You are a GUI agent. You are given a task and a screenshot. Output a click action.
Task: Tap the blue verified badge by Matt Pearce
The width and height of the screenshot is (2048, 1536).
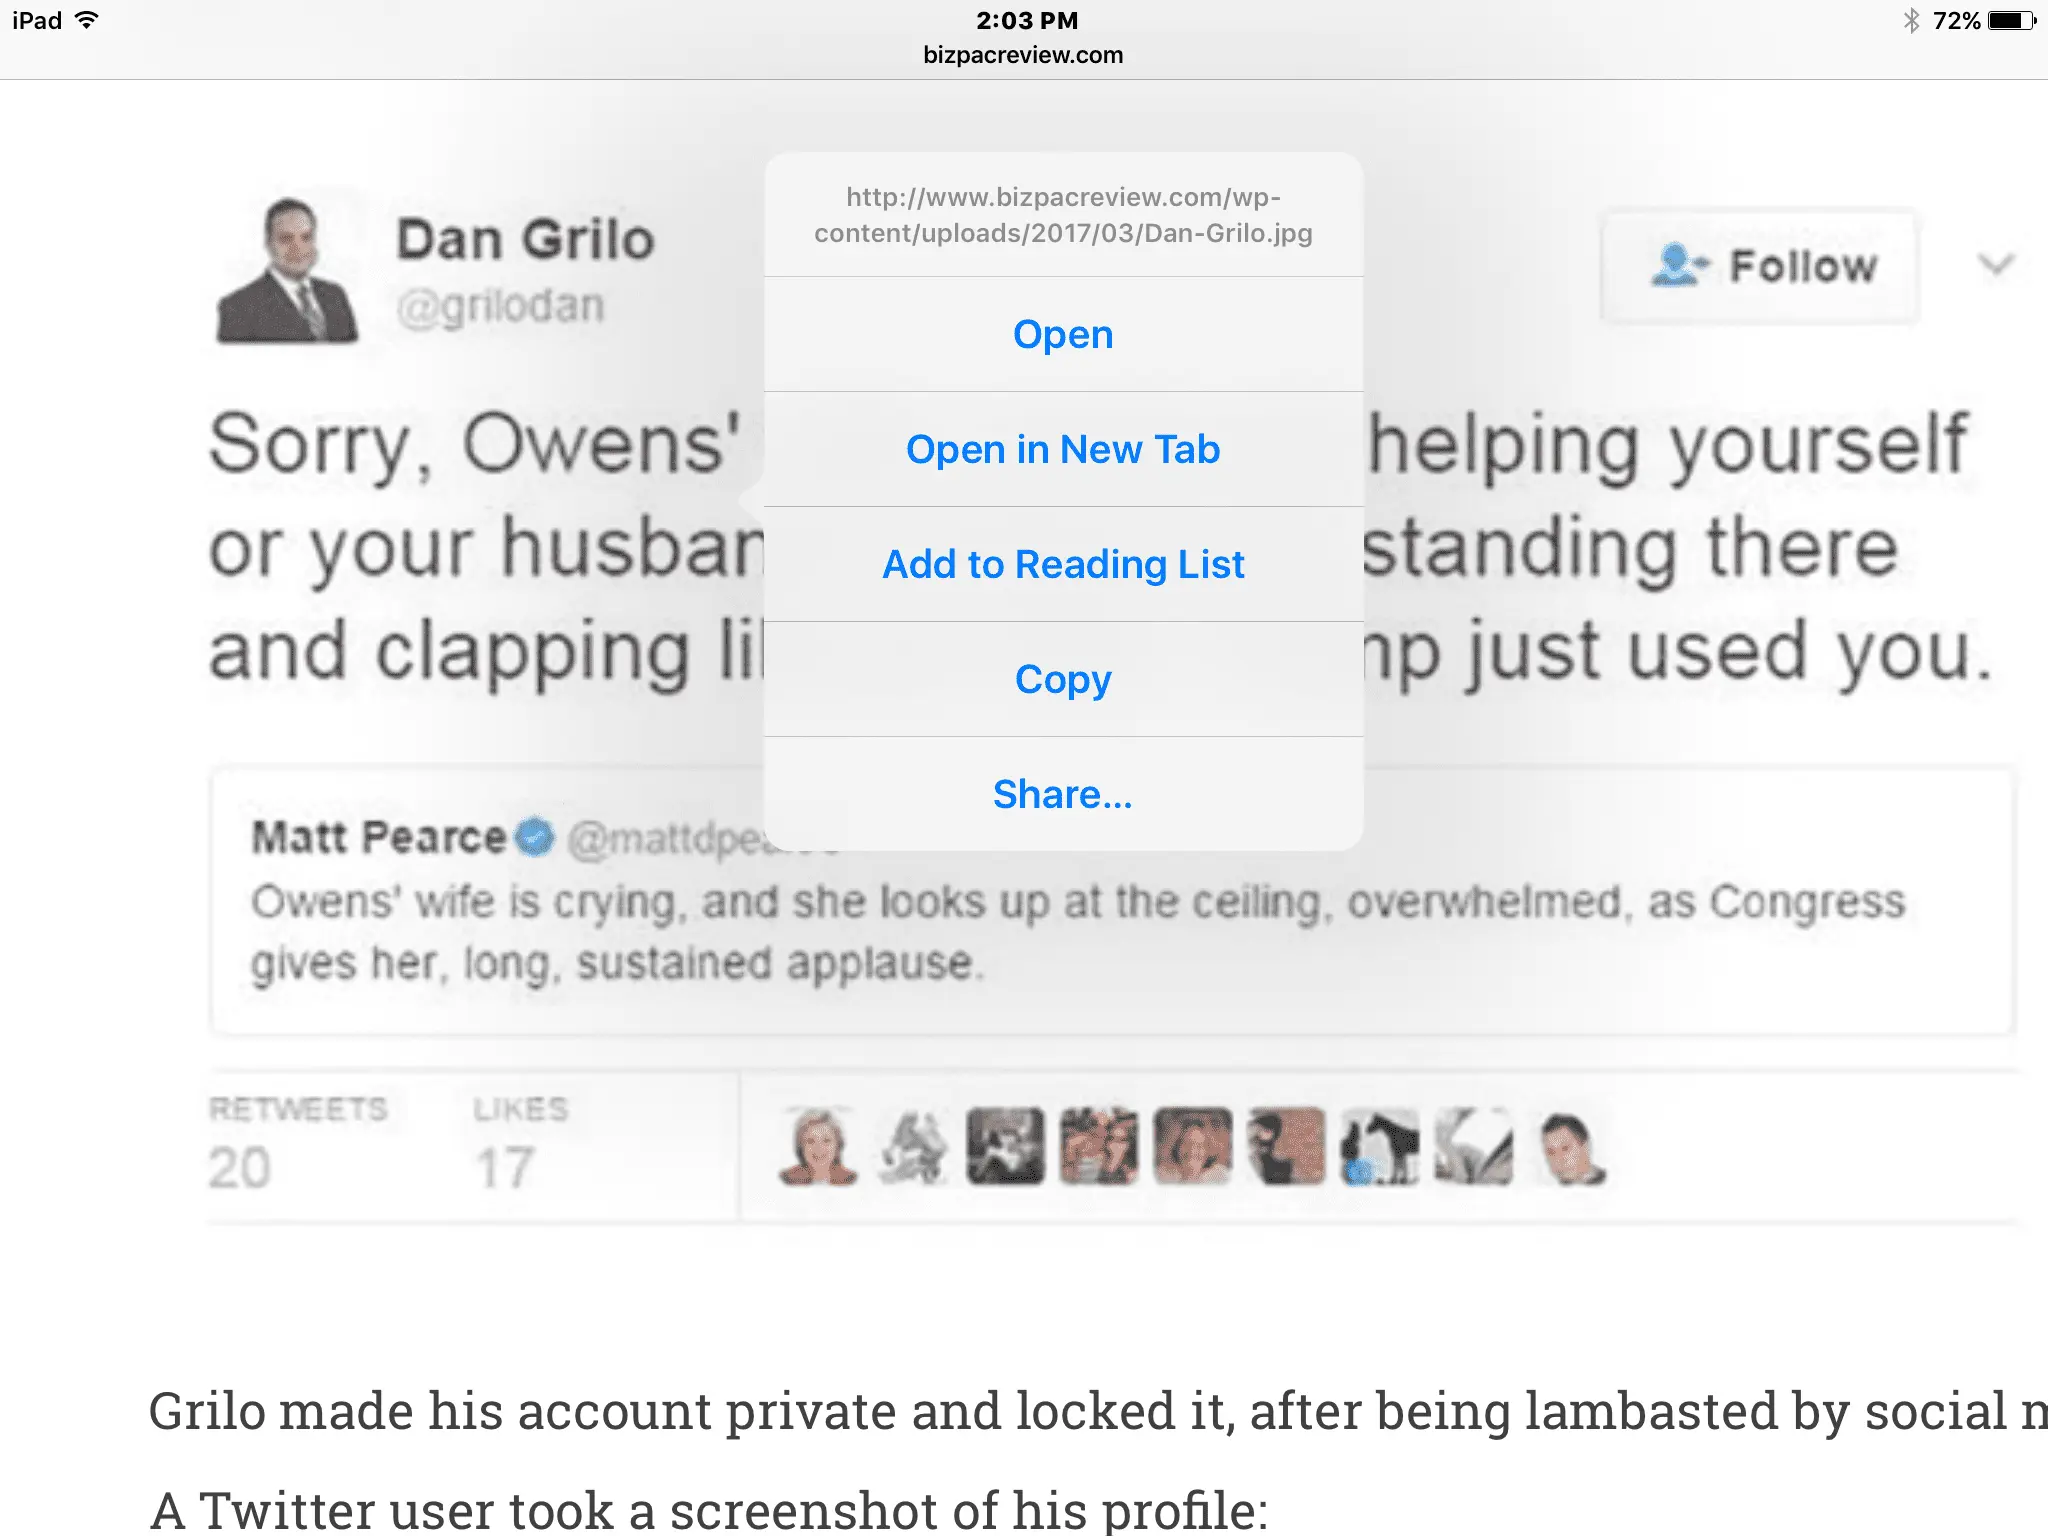click(535, 837)
